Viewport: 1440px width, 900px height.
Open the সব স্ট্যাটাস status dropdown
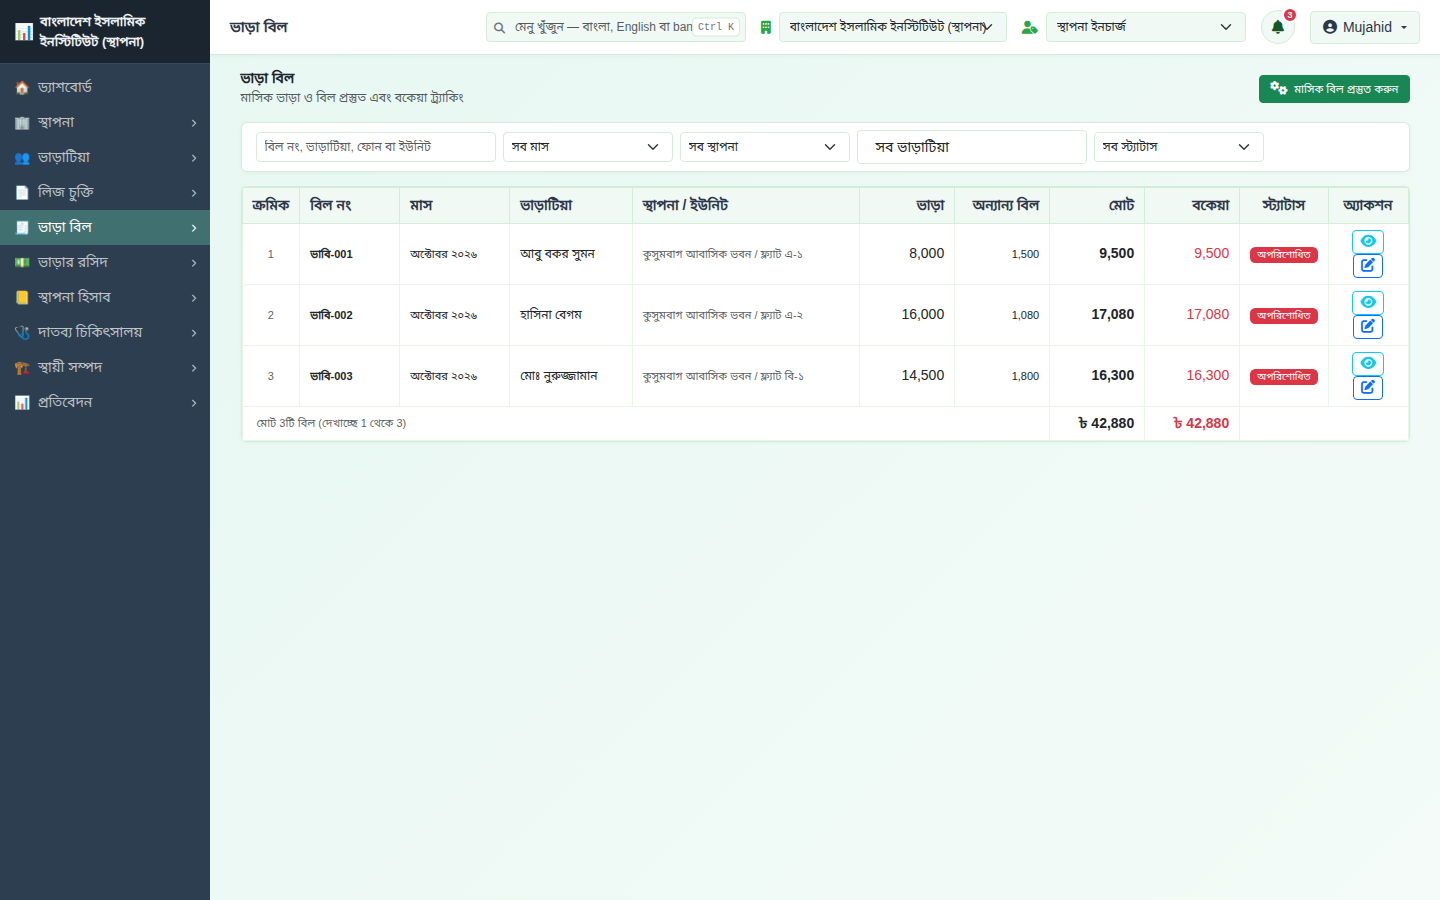1178,147
